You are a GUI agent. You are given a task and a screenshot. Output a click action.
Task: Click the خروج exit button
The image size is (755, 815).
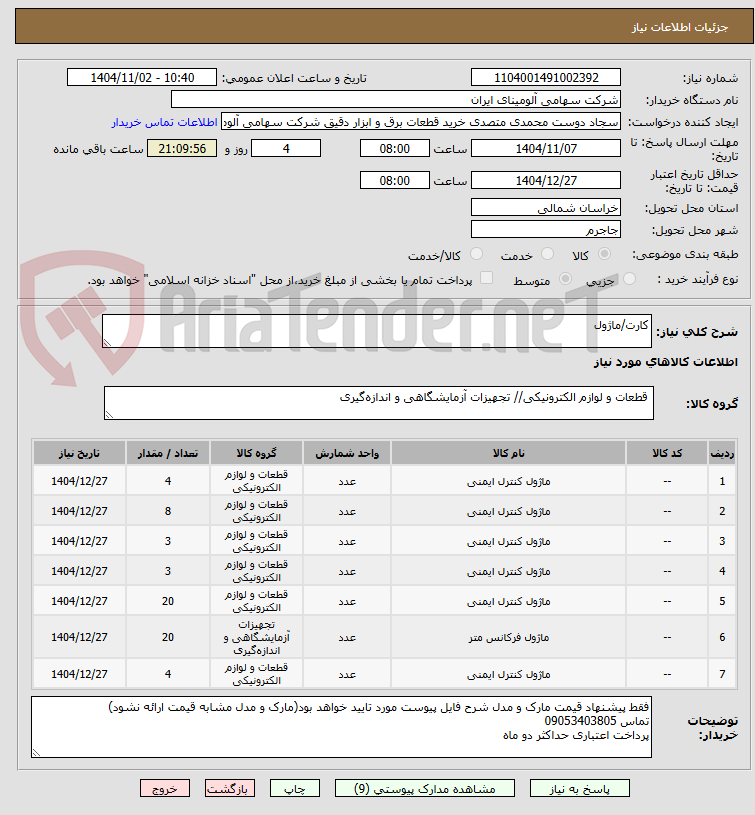165,788
